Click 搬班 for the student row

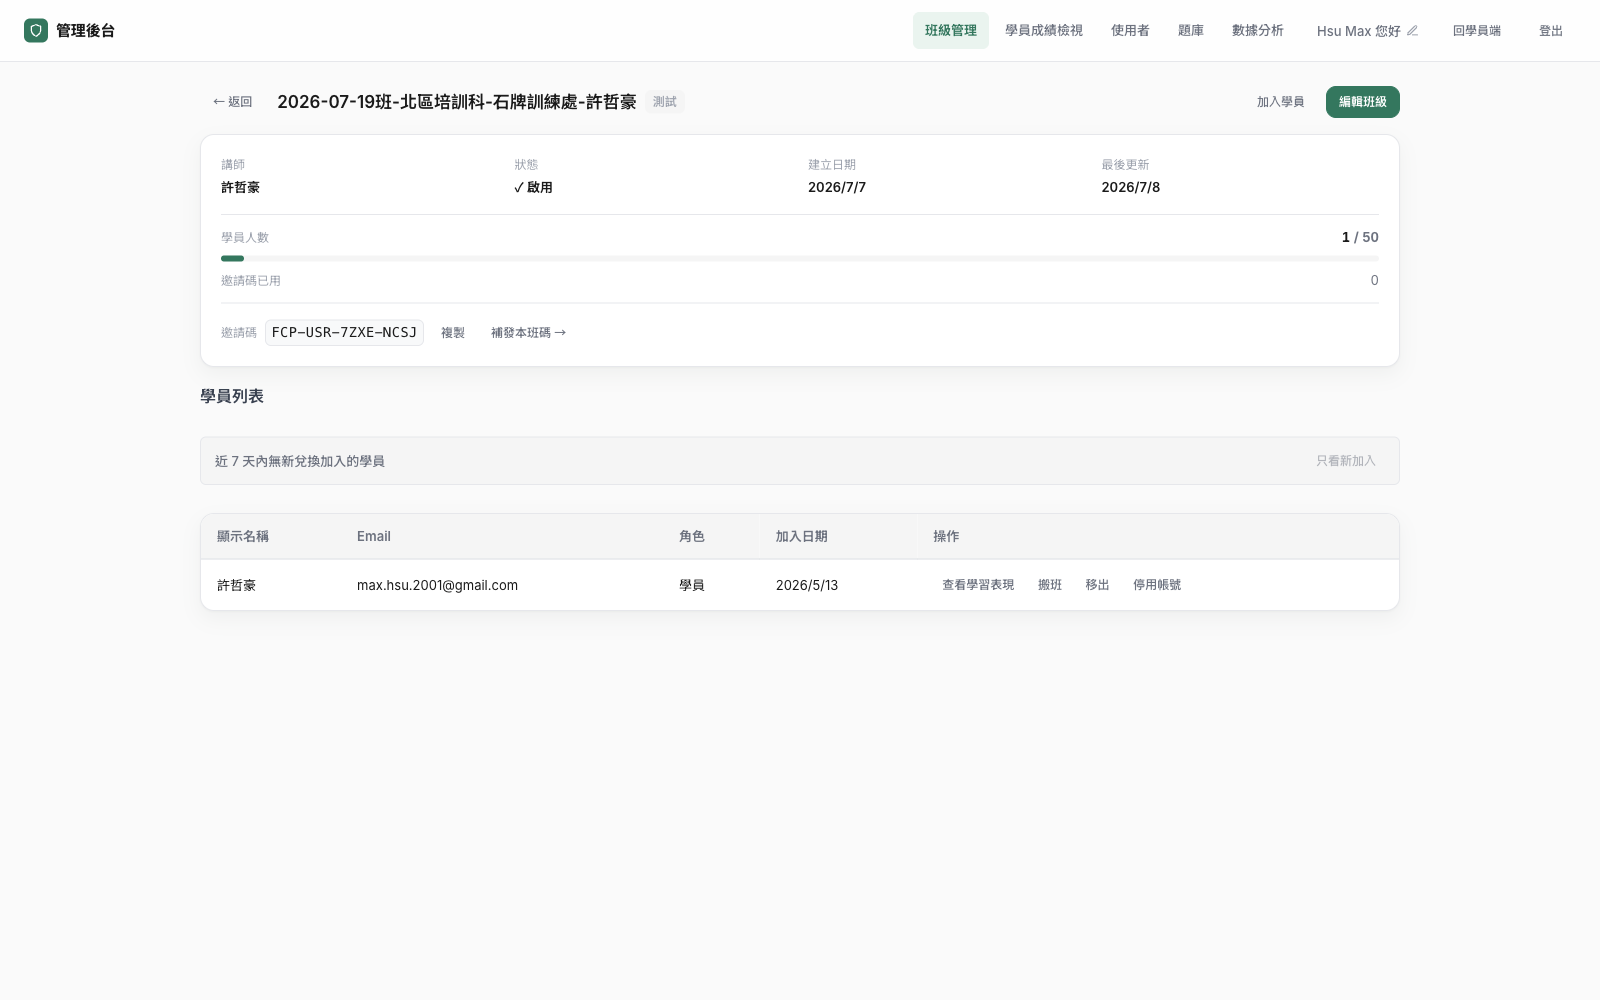click(x=1050, y=585)
